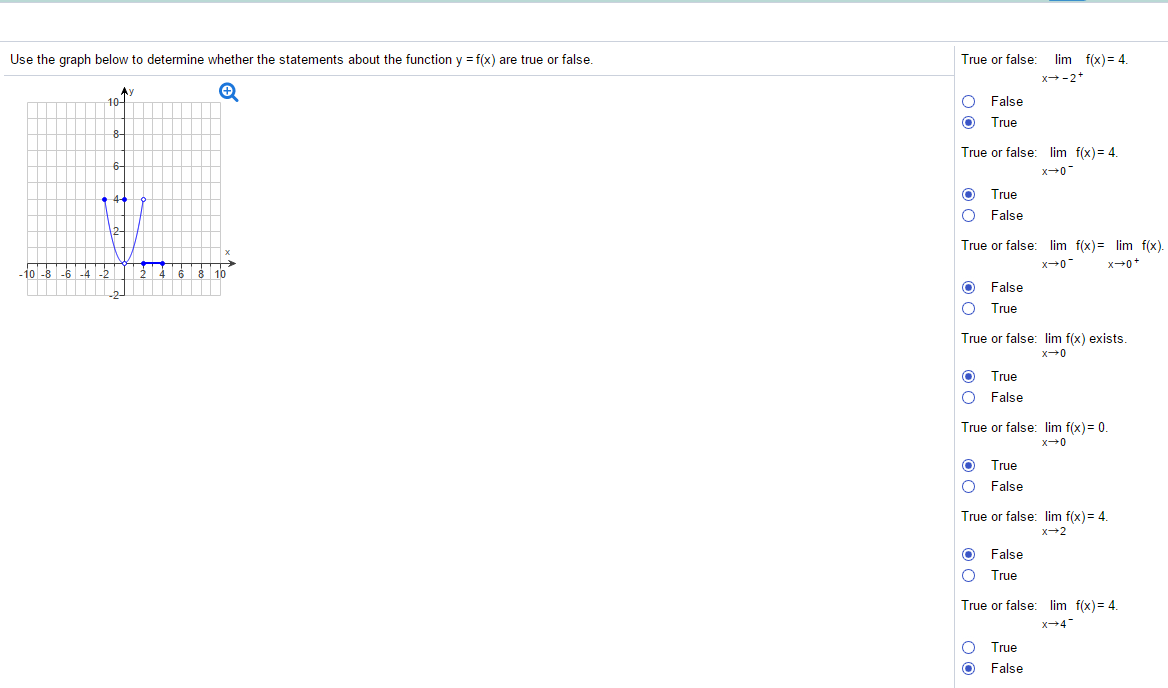
Task: Mark True for x→4⁻ limit equals 4
Action: click(x=968, y=647)
